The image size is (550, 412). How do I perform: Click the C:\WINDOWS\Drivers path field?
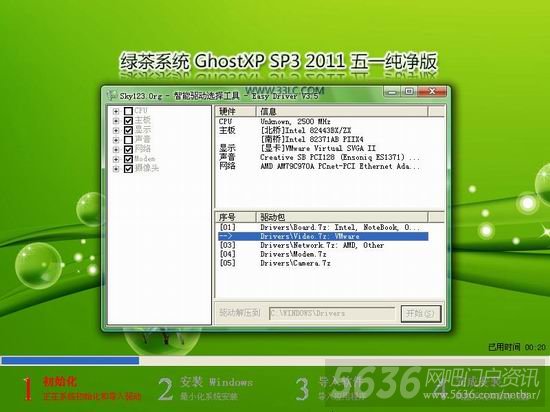(x=332, y=313)
